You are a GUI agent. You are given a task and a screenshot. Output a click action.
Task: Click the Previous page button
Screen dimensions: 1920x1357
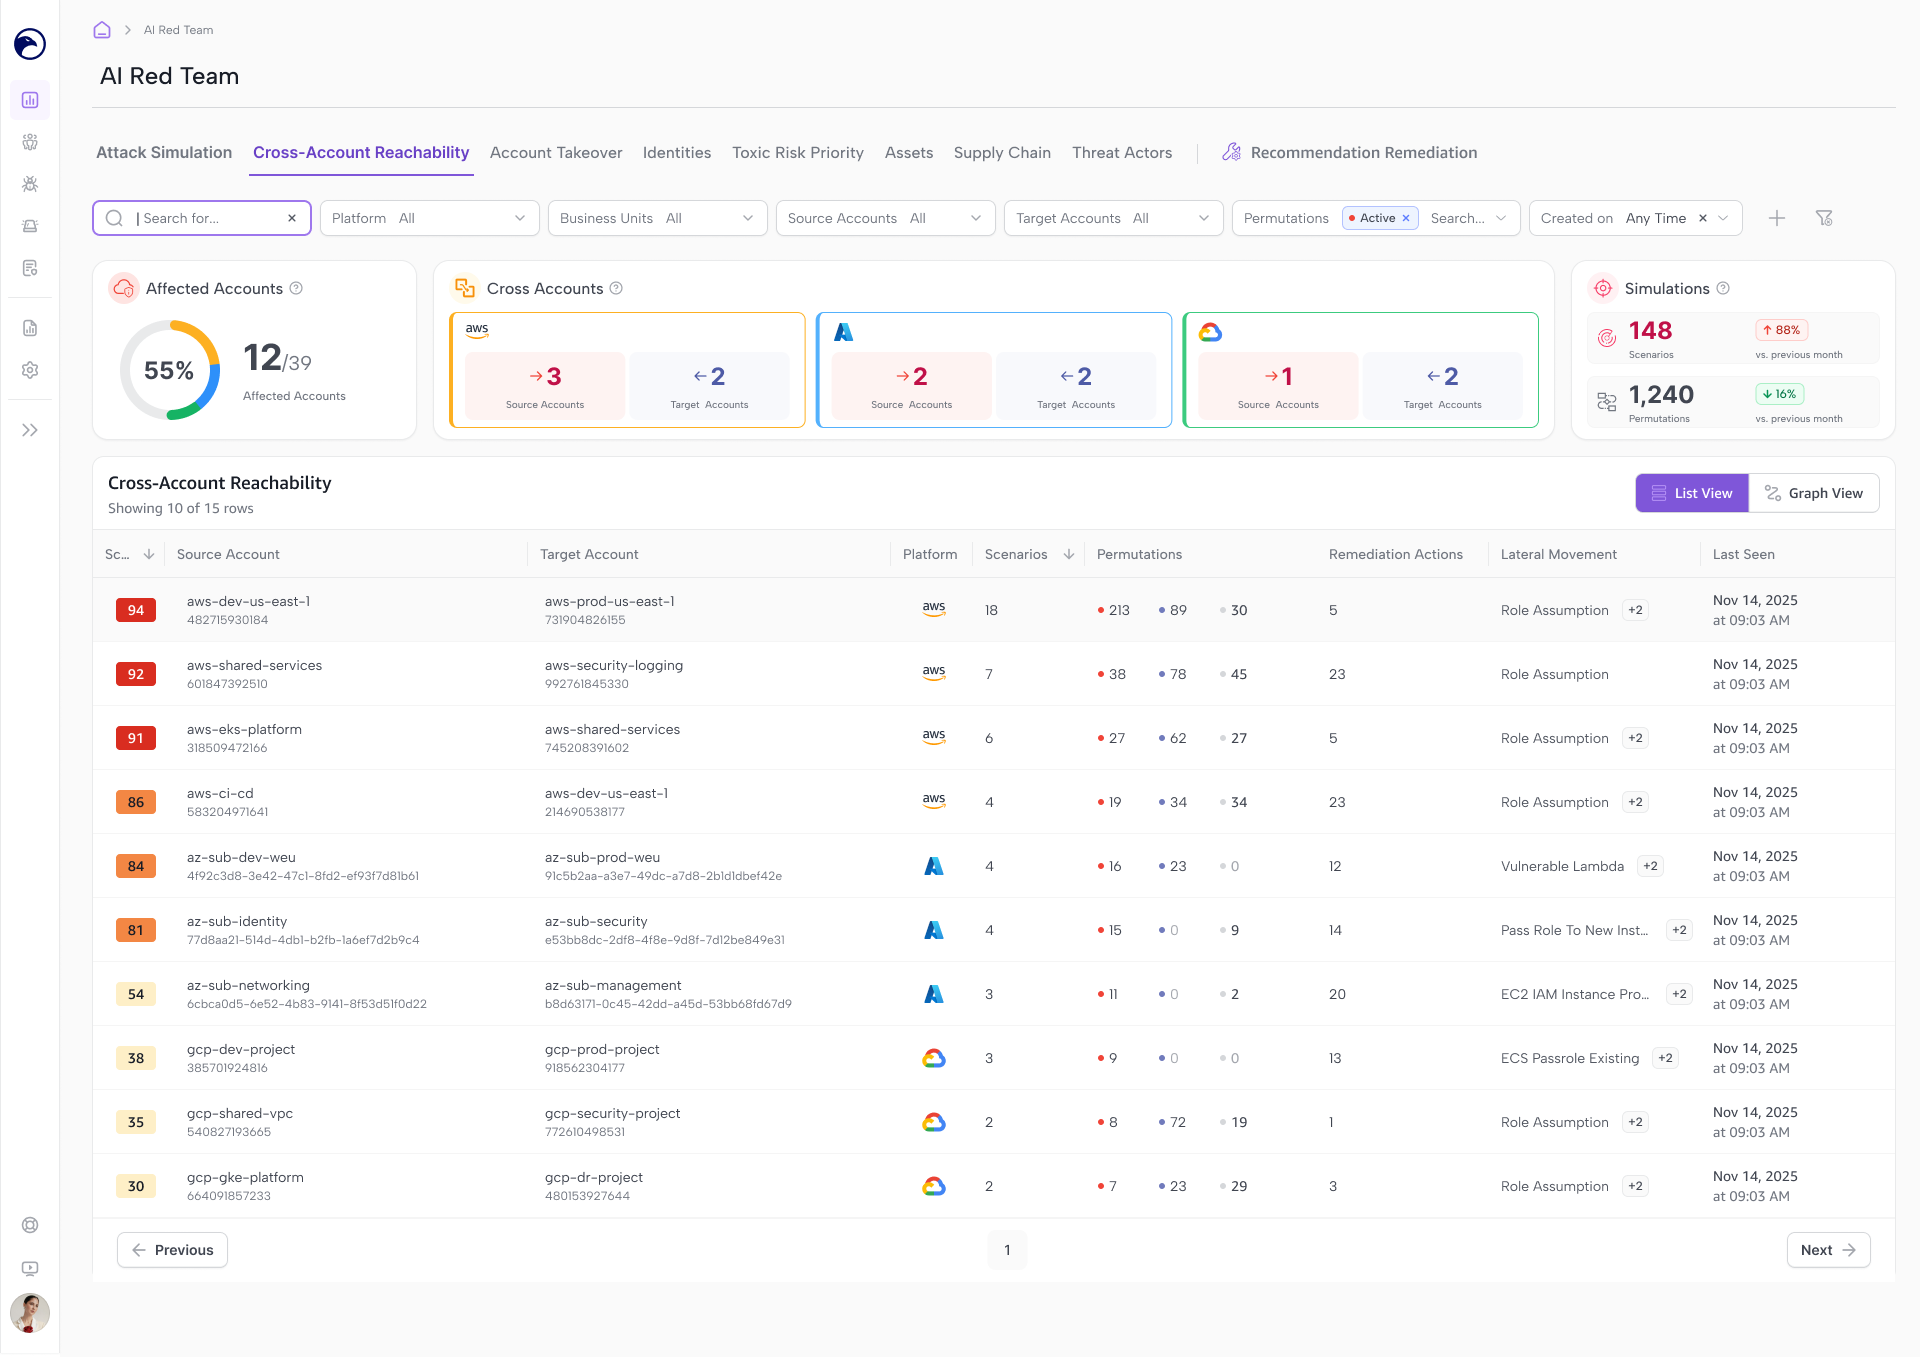pos(172,1250)
